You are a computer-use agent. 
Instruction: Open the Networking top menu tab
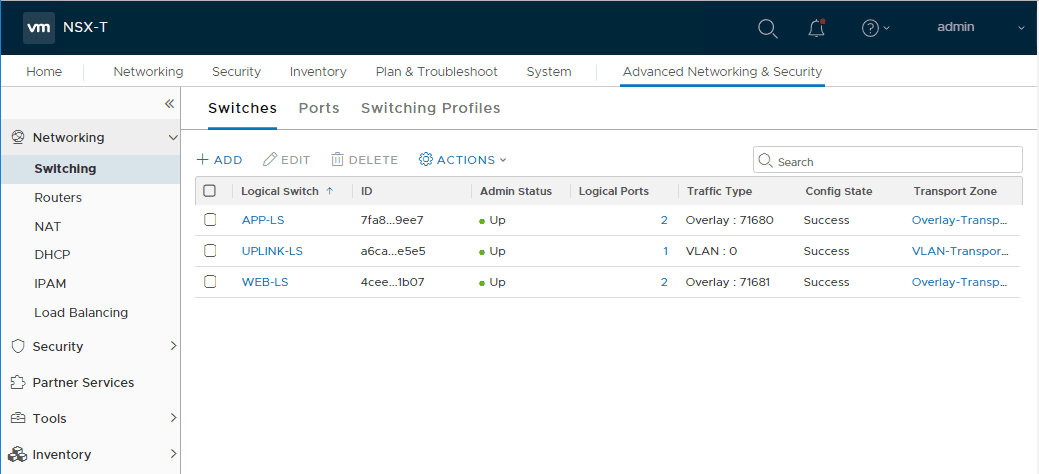tap(148, 72)
